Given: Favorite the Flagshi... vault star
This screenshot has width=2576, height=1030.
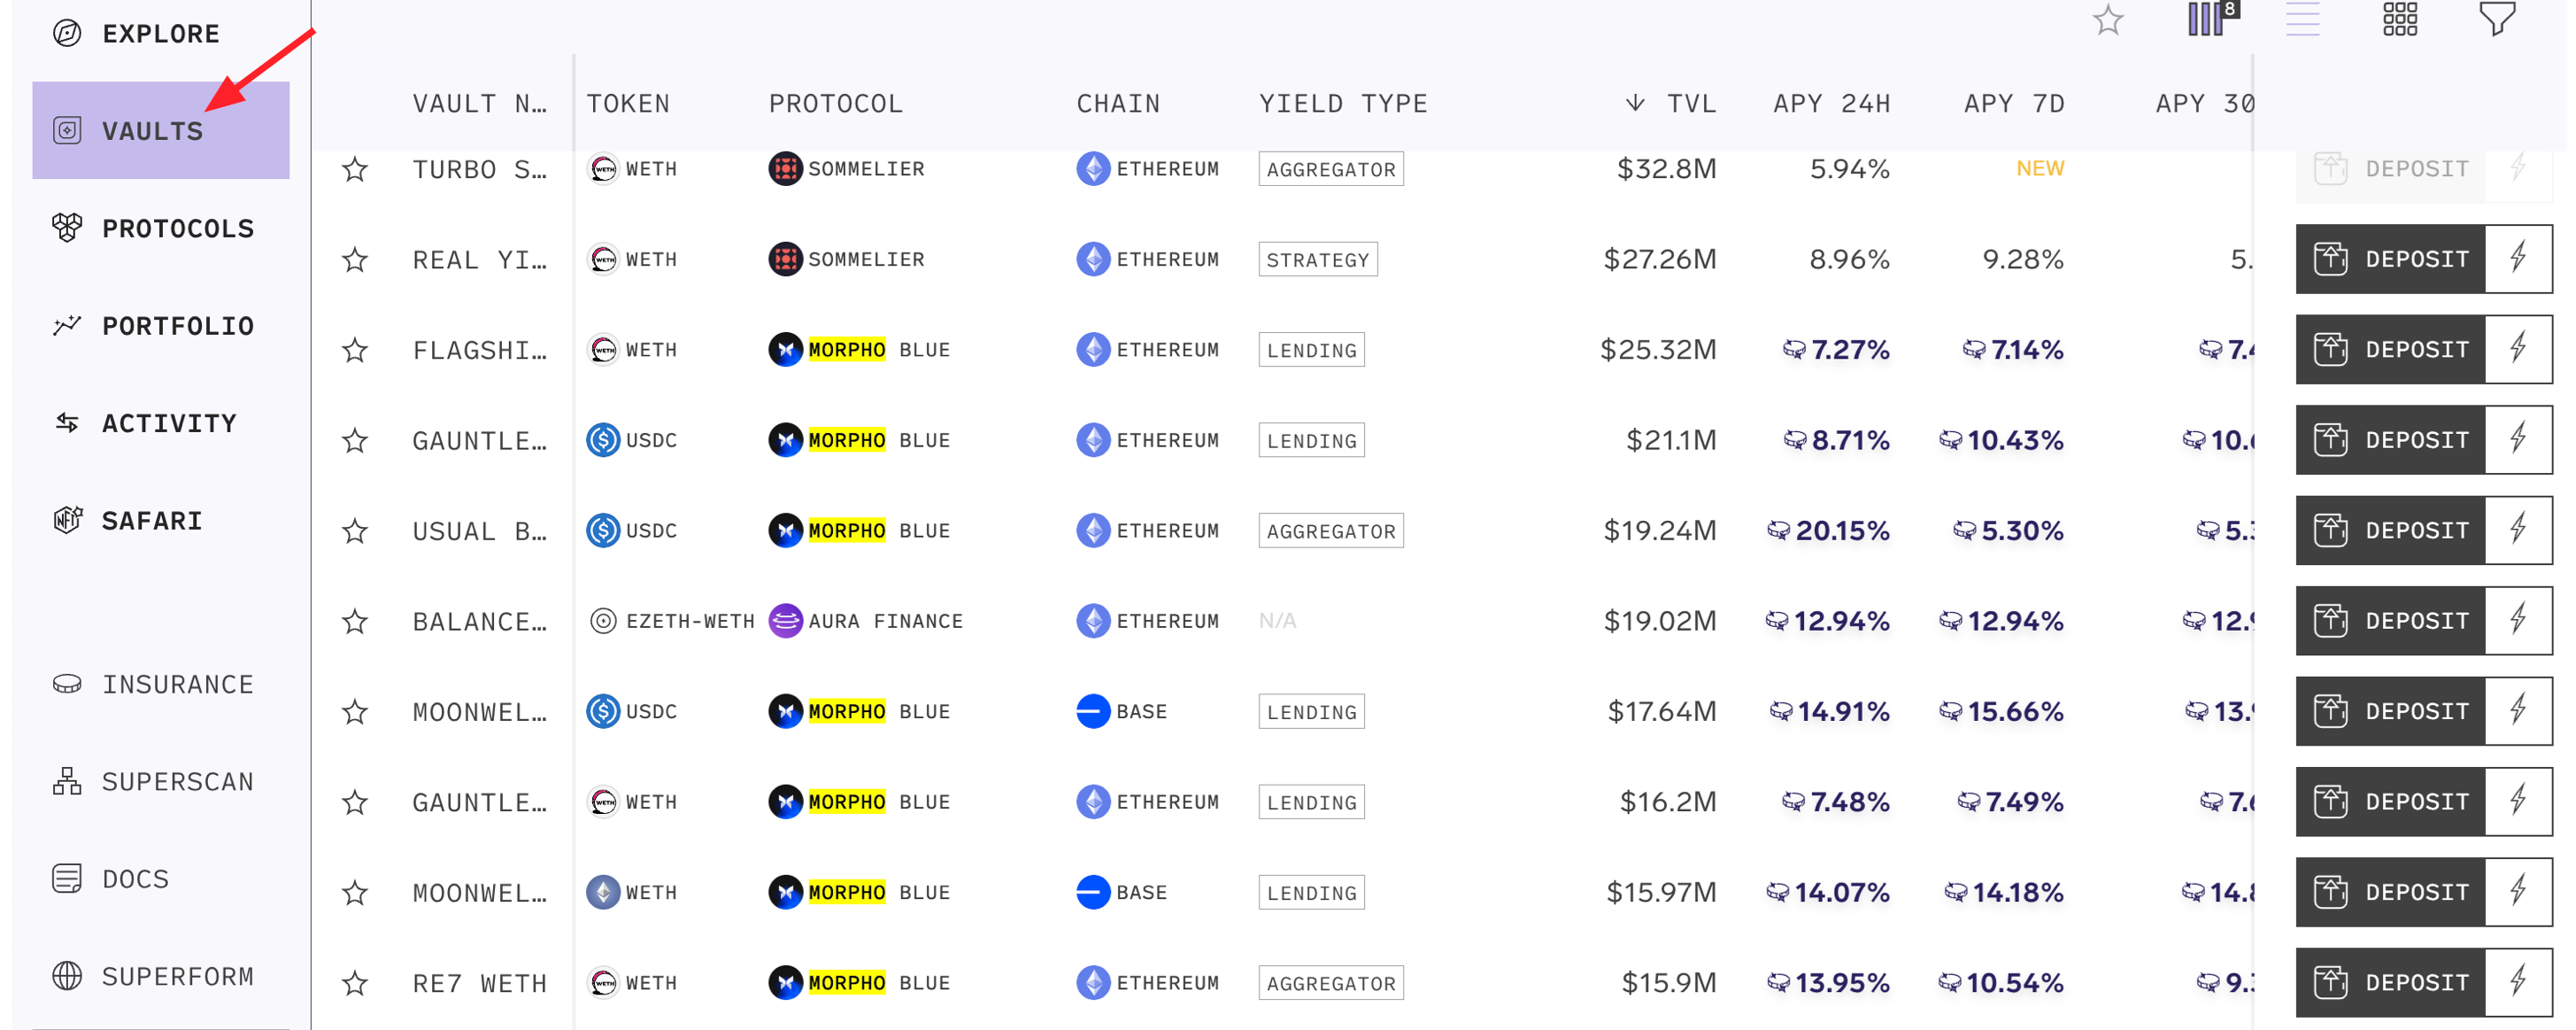Looking at the screenshot, I should [355, 350].
